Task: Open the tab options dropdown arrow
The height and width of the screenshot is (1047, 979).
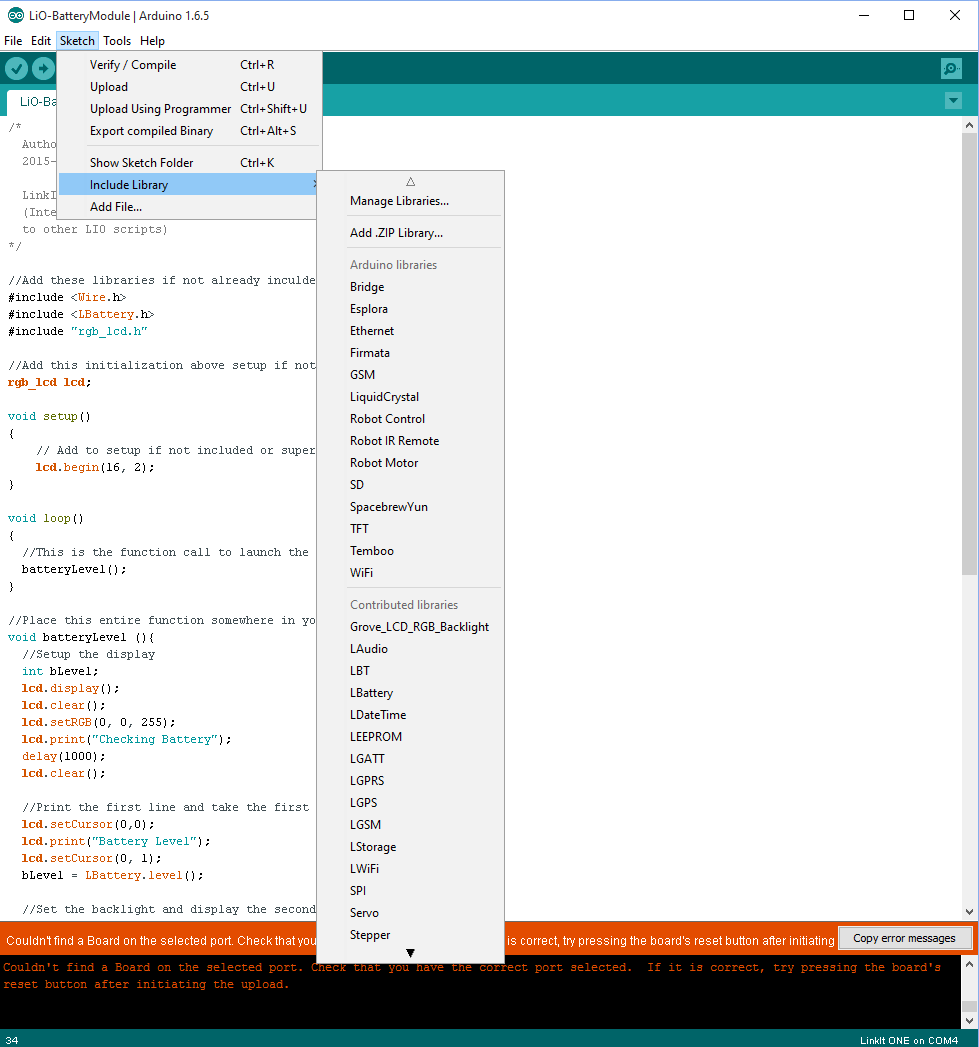Action: (954, 101)
